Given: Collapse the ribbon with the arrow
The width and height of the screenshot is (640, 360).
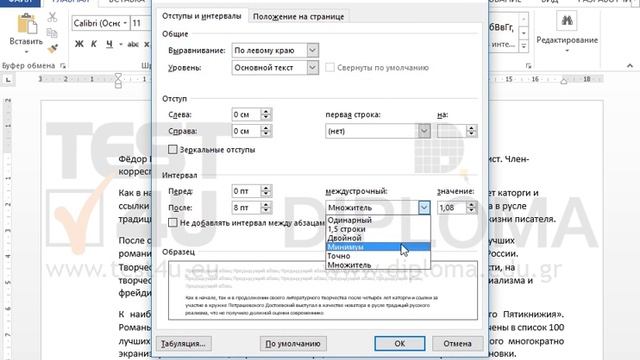Looking at the screenshot, I should pos(630,65).
